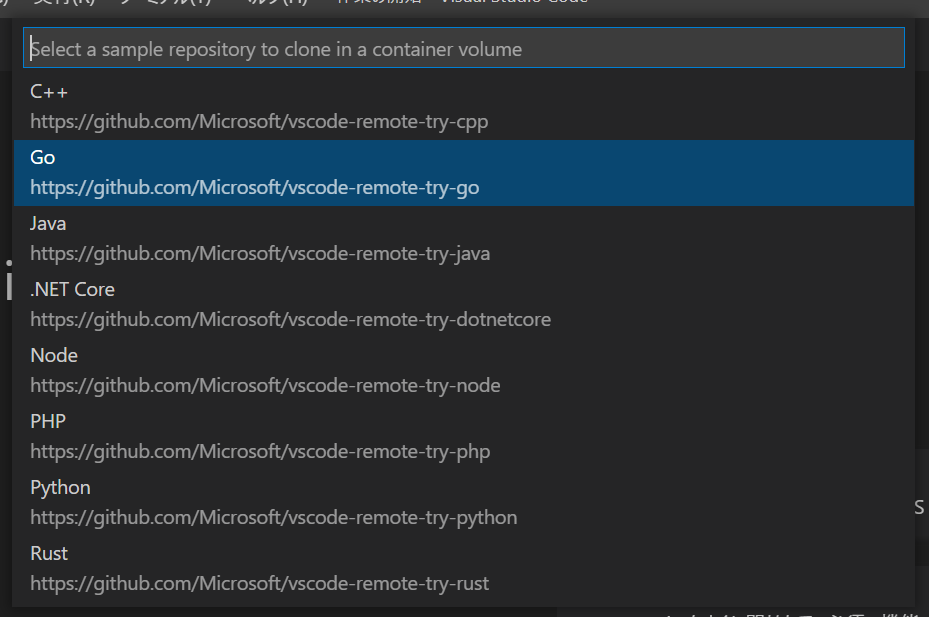929x617 pixels.
Task: Click the vscode-remote-try-cpp URL
Action: point(259,122)
